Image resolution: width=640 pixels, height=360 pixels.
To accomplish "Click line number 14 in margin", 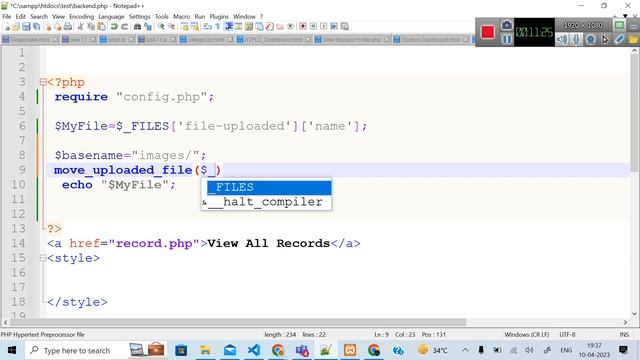I will 18,243.
